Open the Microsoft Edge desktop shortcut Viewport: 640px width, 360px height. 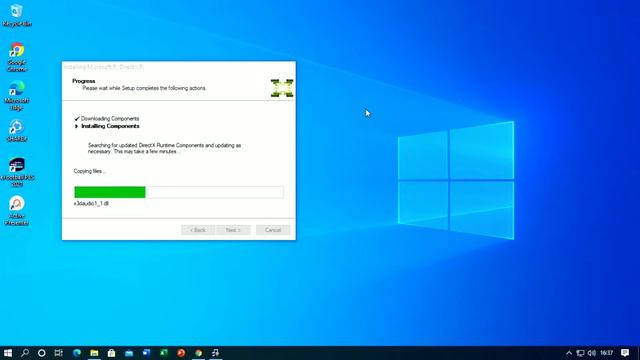16,96
